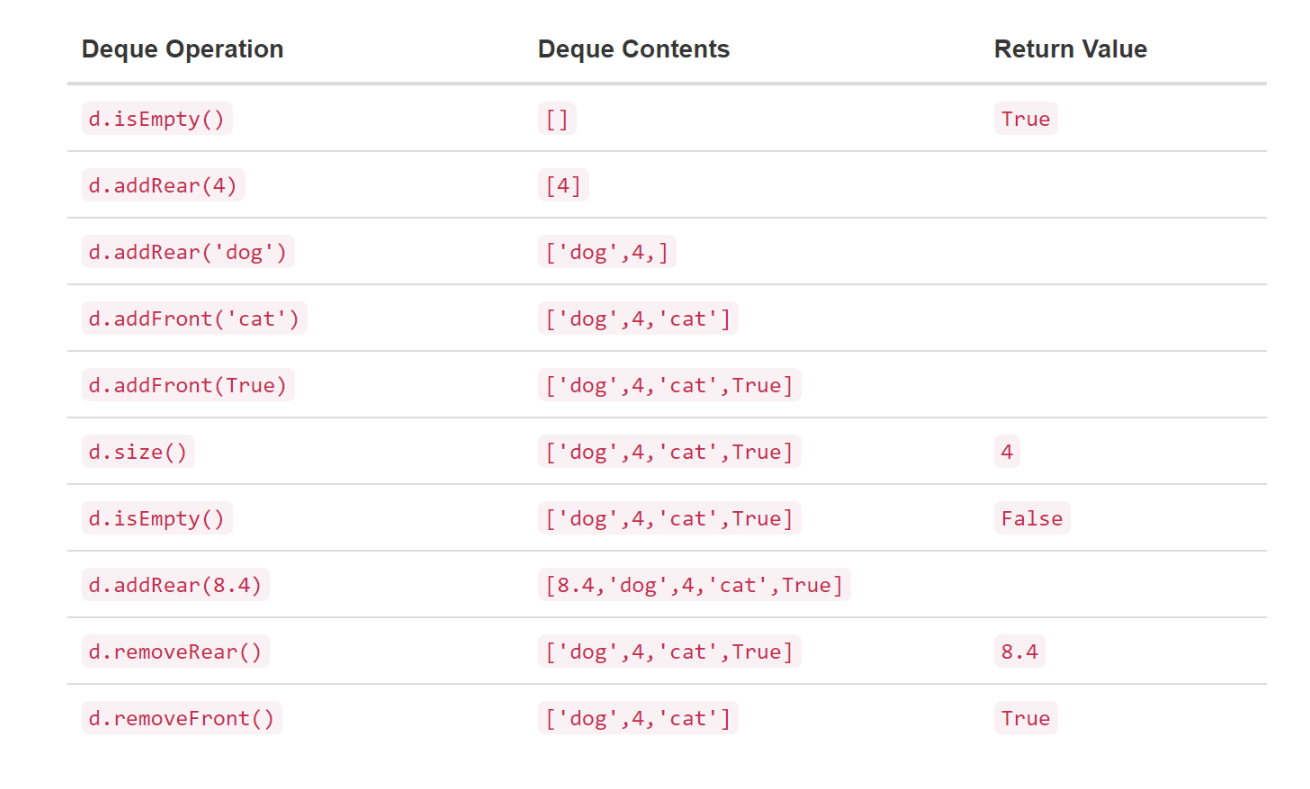The height and width of the screenshot is (789, 1310).
Task: Click the d.removeRear() operation
Action: pos(175,652)
